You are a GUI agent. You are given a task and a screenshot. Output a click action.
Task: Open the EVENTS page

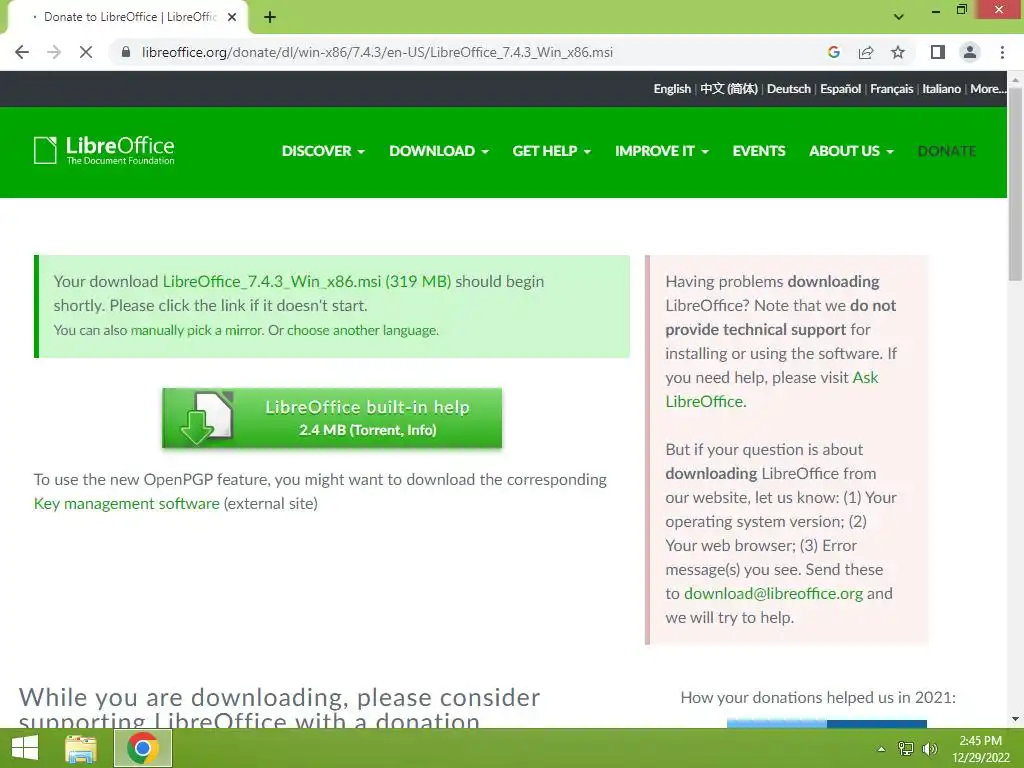coord(759,151)
